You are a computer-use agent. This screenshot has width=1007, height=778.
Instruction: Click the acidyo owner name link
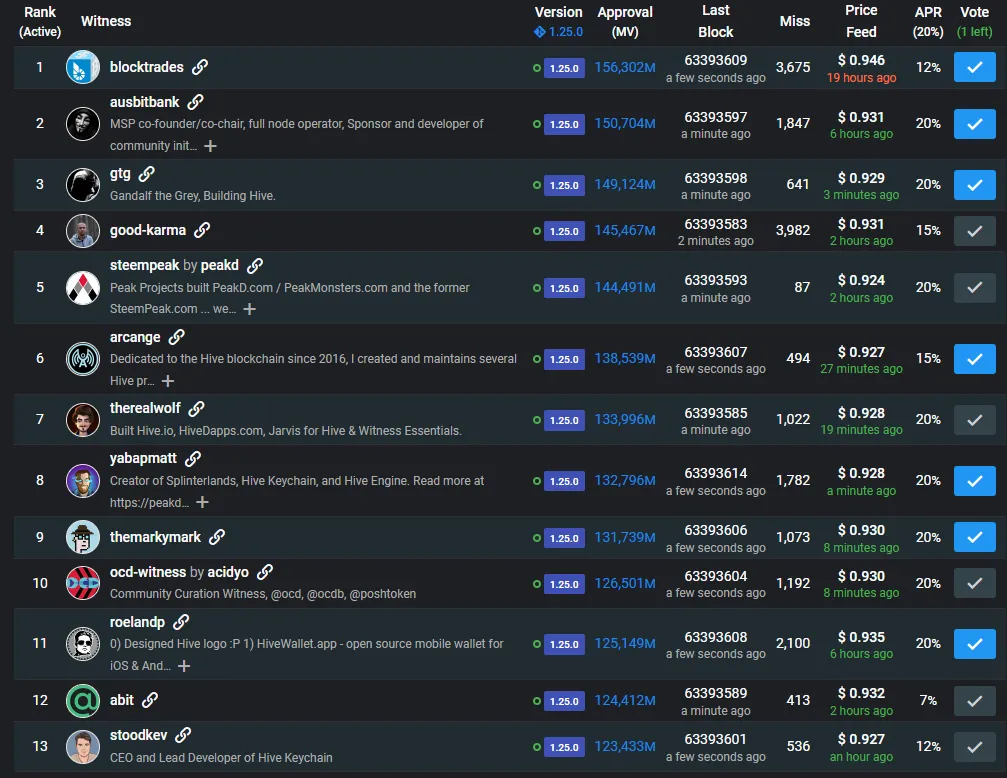pyautogui.click(x=228, y=572)
